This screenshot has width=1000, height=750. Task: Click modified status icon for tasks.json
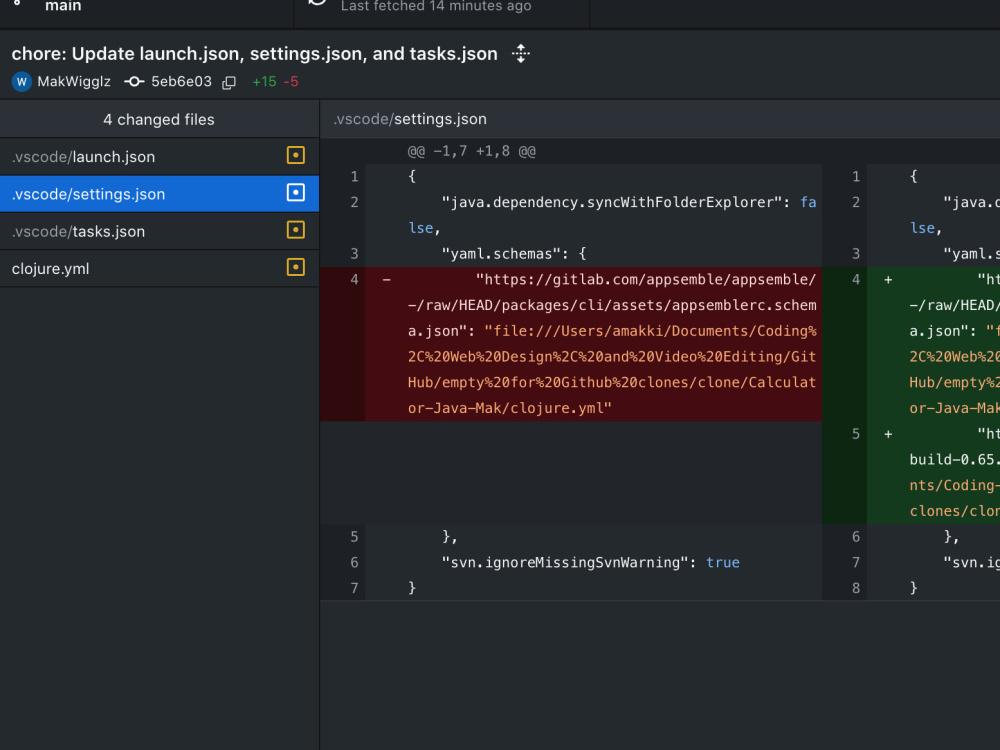point(295,230)
